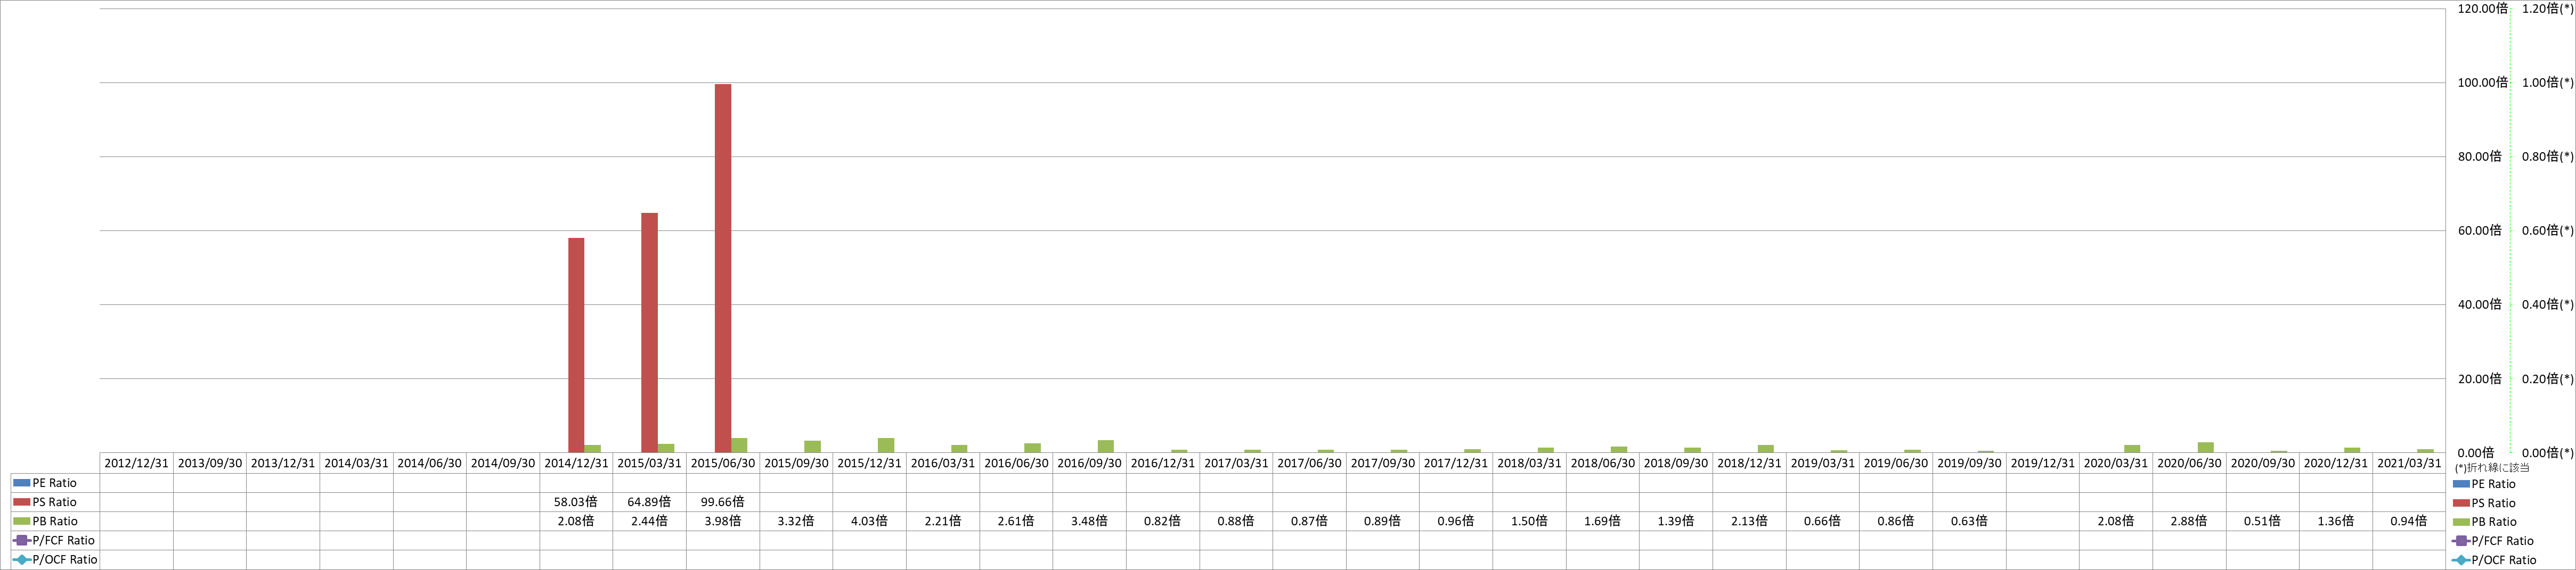Click the 1.36倍 PB Ratio cell

[x=2336, y=521]
